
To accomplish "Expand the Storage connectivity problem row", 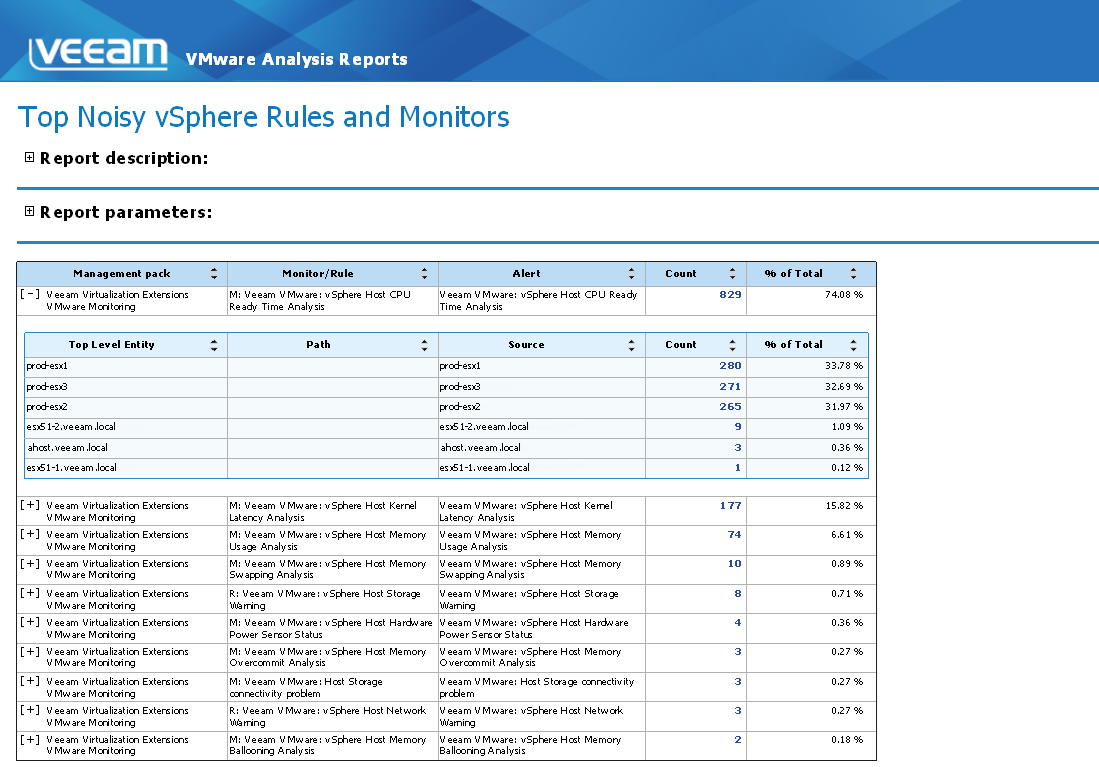I will tap(30, 681).
